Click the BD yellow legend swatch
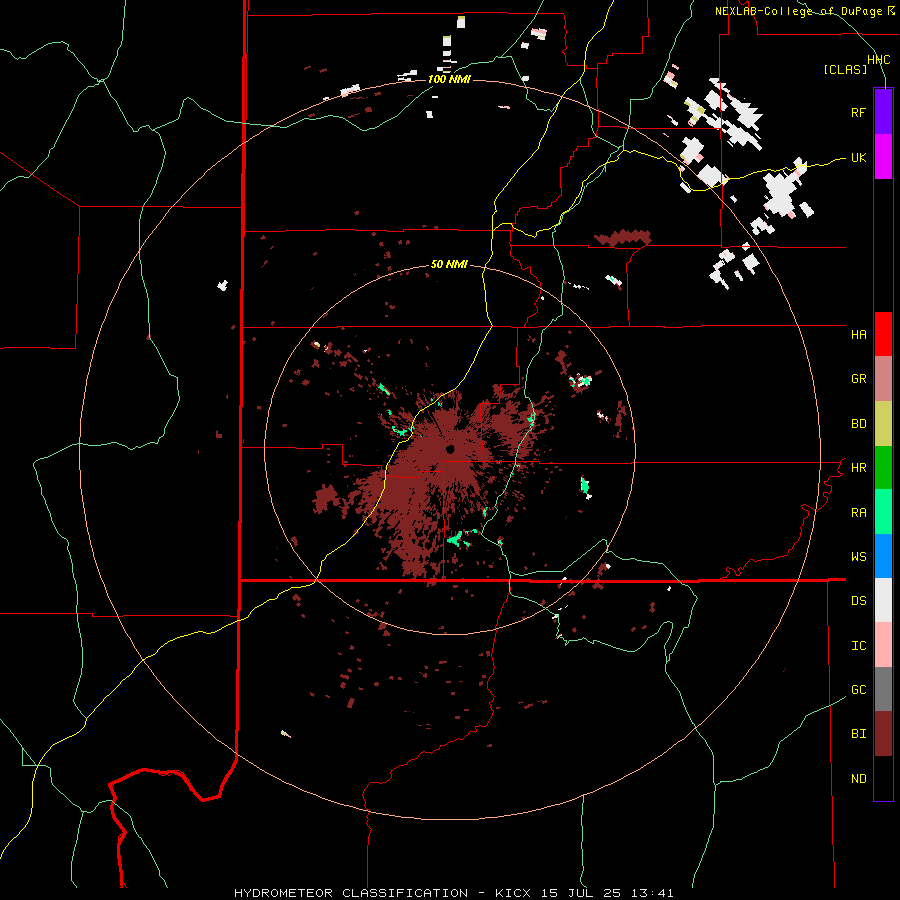This screenshot has width=900, height=900. coord(883,424)
